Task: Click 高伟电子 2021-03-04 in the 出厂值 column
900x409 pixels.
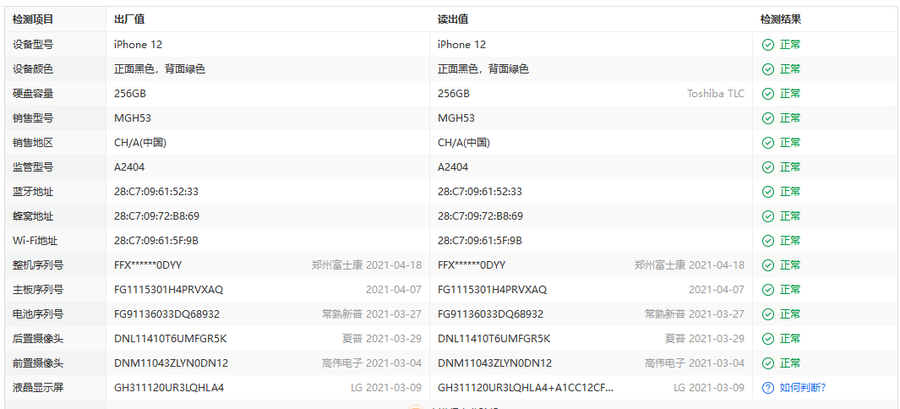Action: pyautogui.click(x=372, y=363)
